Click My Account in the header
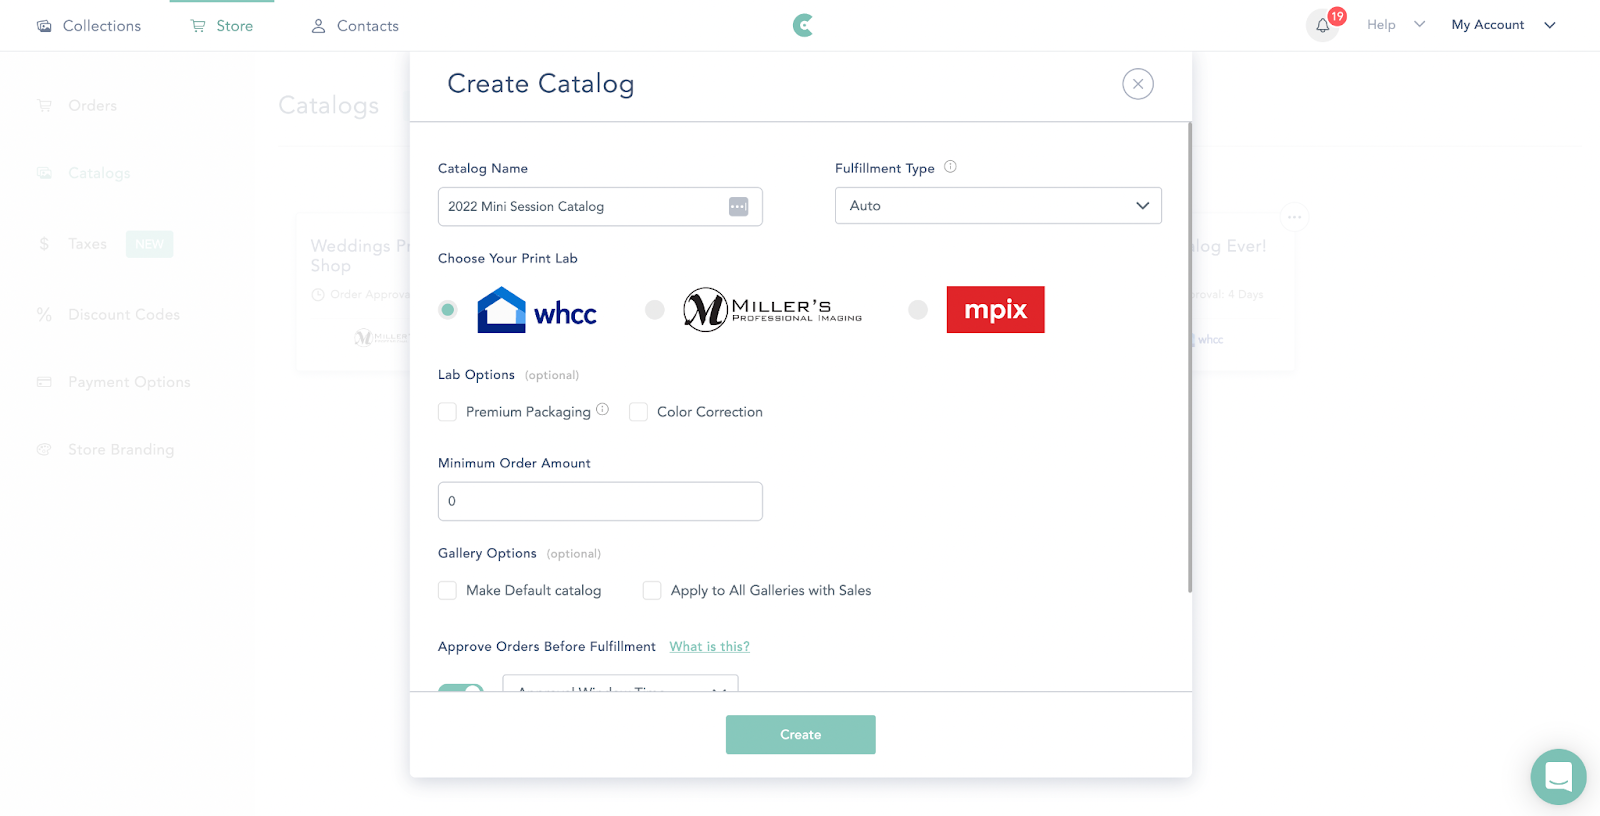Screen dimensions: 1600x816 1488,25
